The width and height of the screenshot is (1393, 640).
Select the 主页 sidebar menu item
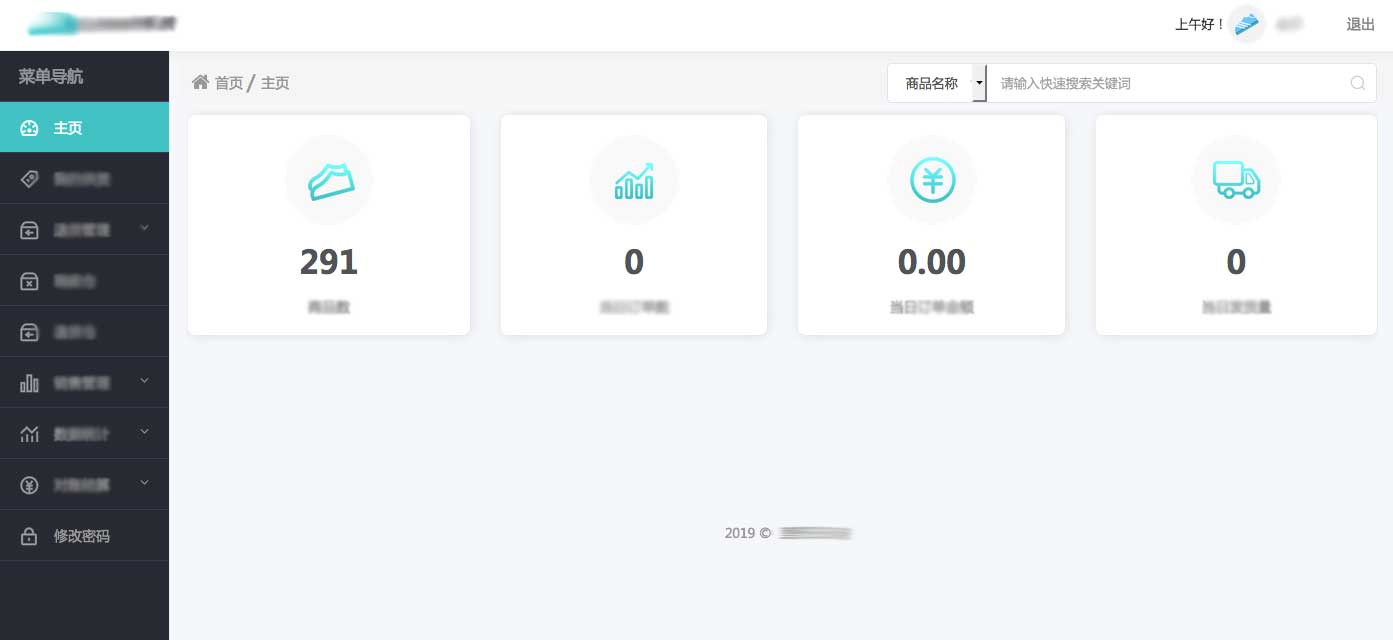pos(68,128)
